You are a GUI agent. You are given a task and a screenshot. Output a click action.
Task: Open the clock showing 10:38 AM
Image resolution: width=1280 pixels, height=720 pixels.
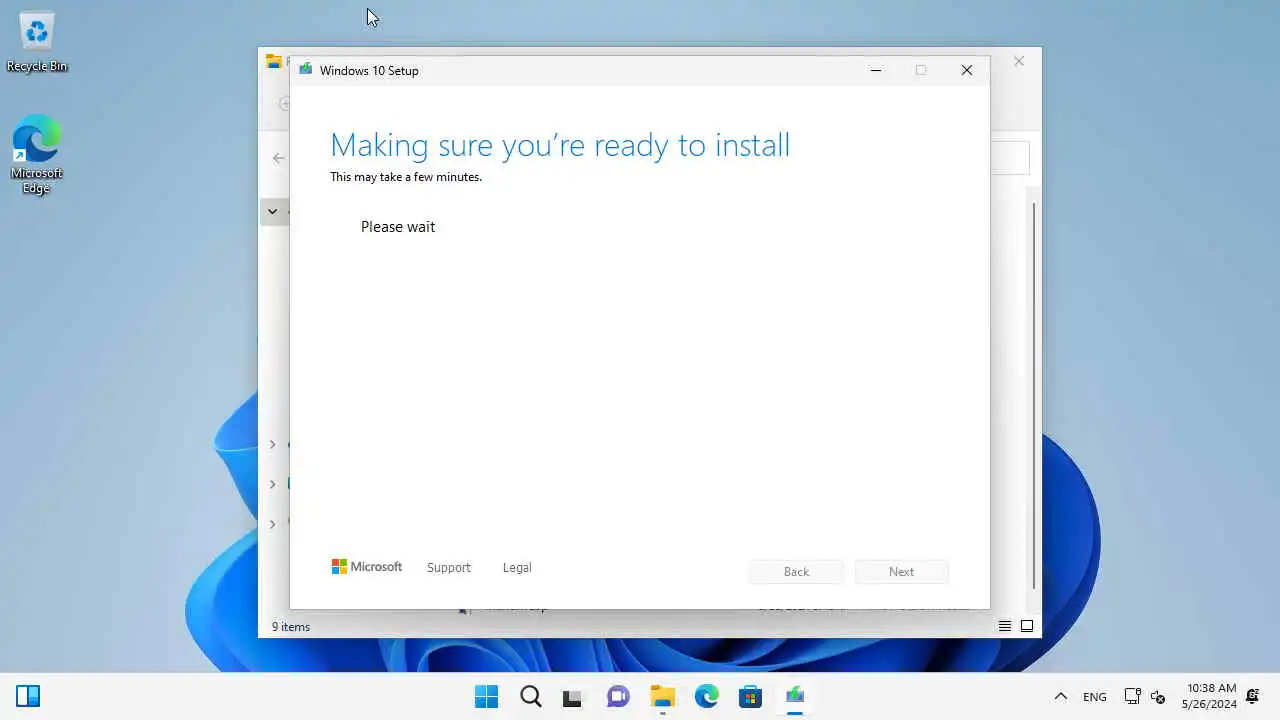coord(1211,696)
